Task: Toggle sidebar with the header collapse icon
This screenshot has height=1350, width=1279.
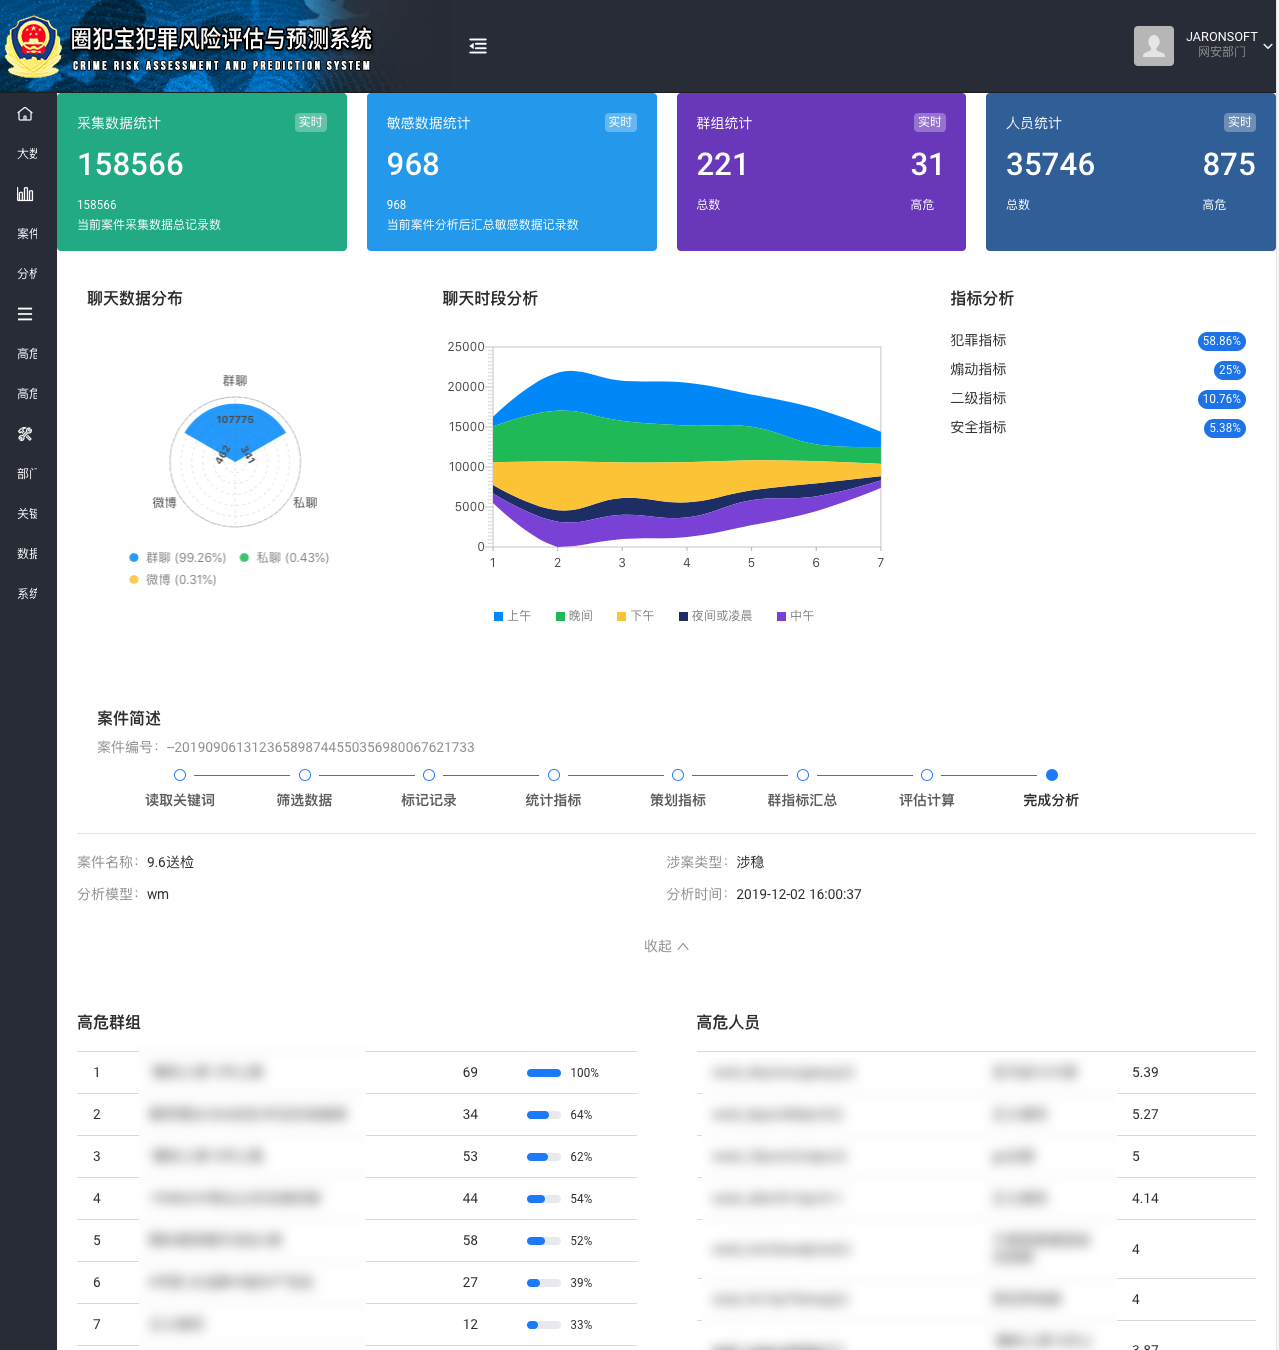Action: click(x=478, y=46)
